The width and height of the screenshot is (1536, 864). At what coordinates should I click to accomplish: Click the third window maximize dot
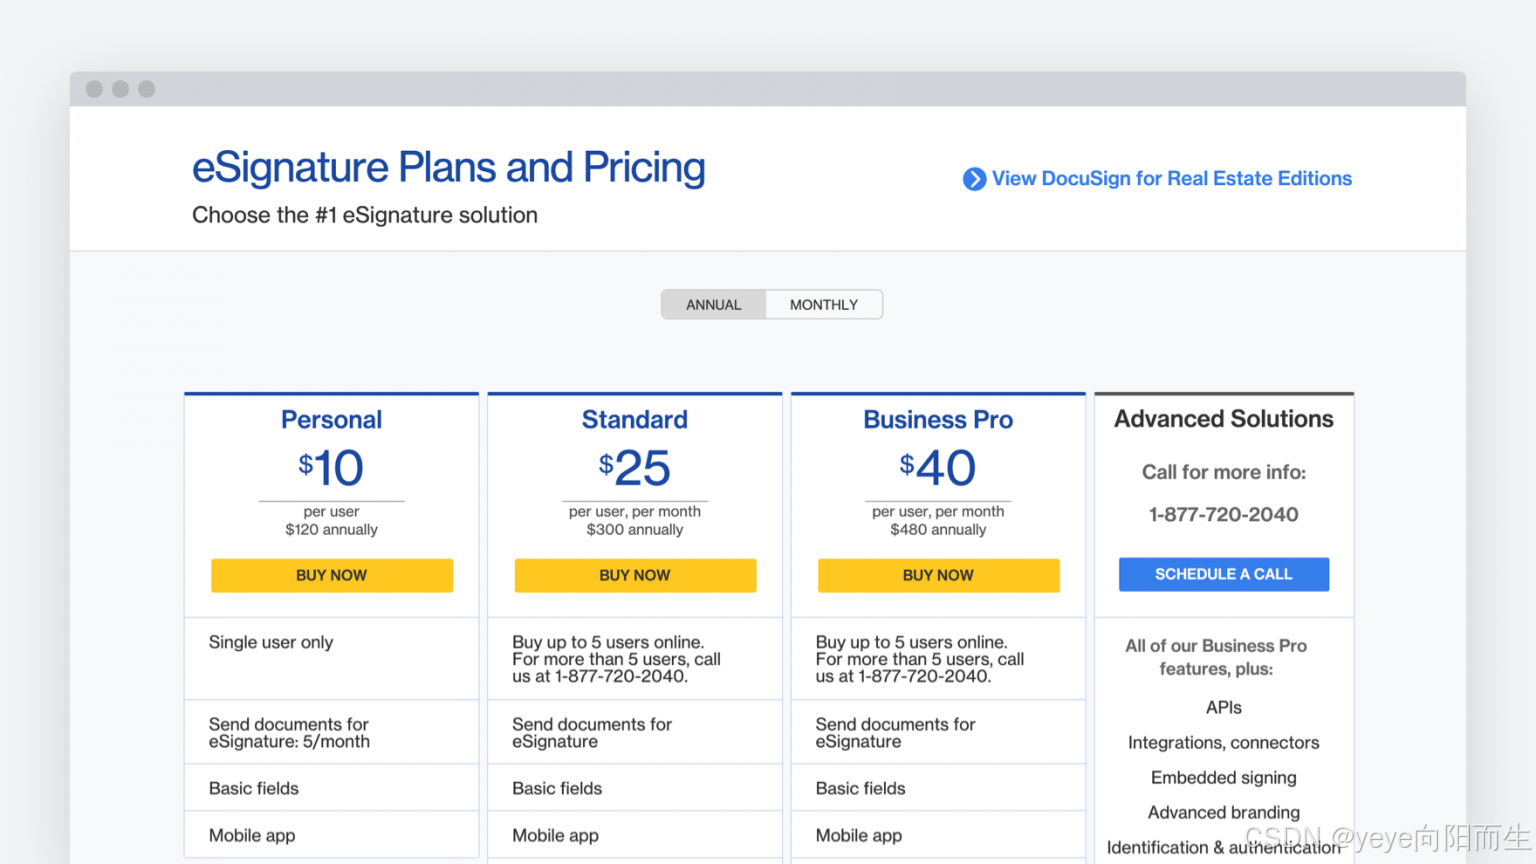[147, 89]
